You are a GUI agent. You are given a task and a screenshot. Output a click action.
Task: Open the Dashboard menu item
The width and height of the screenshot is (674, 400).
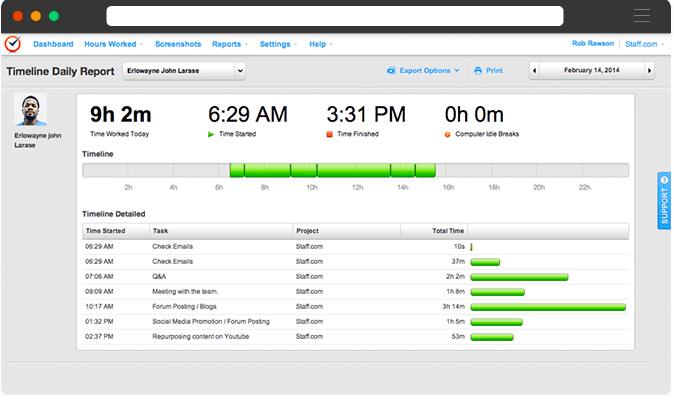[53, 44]
